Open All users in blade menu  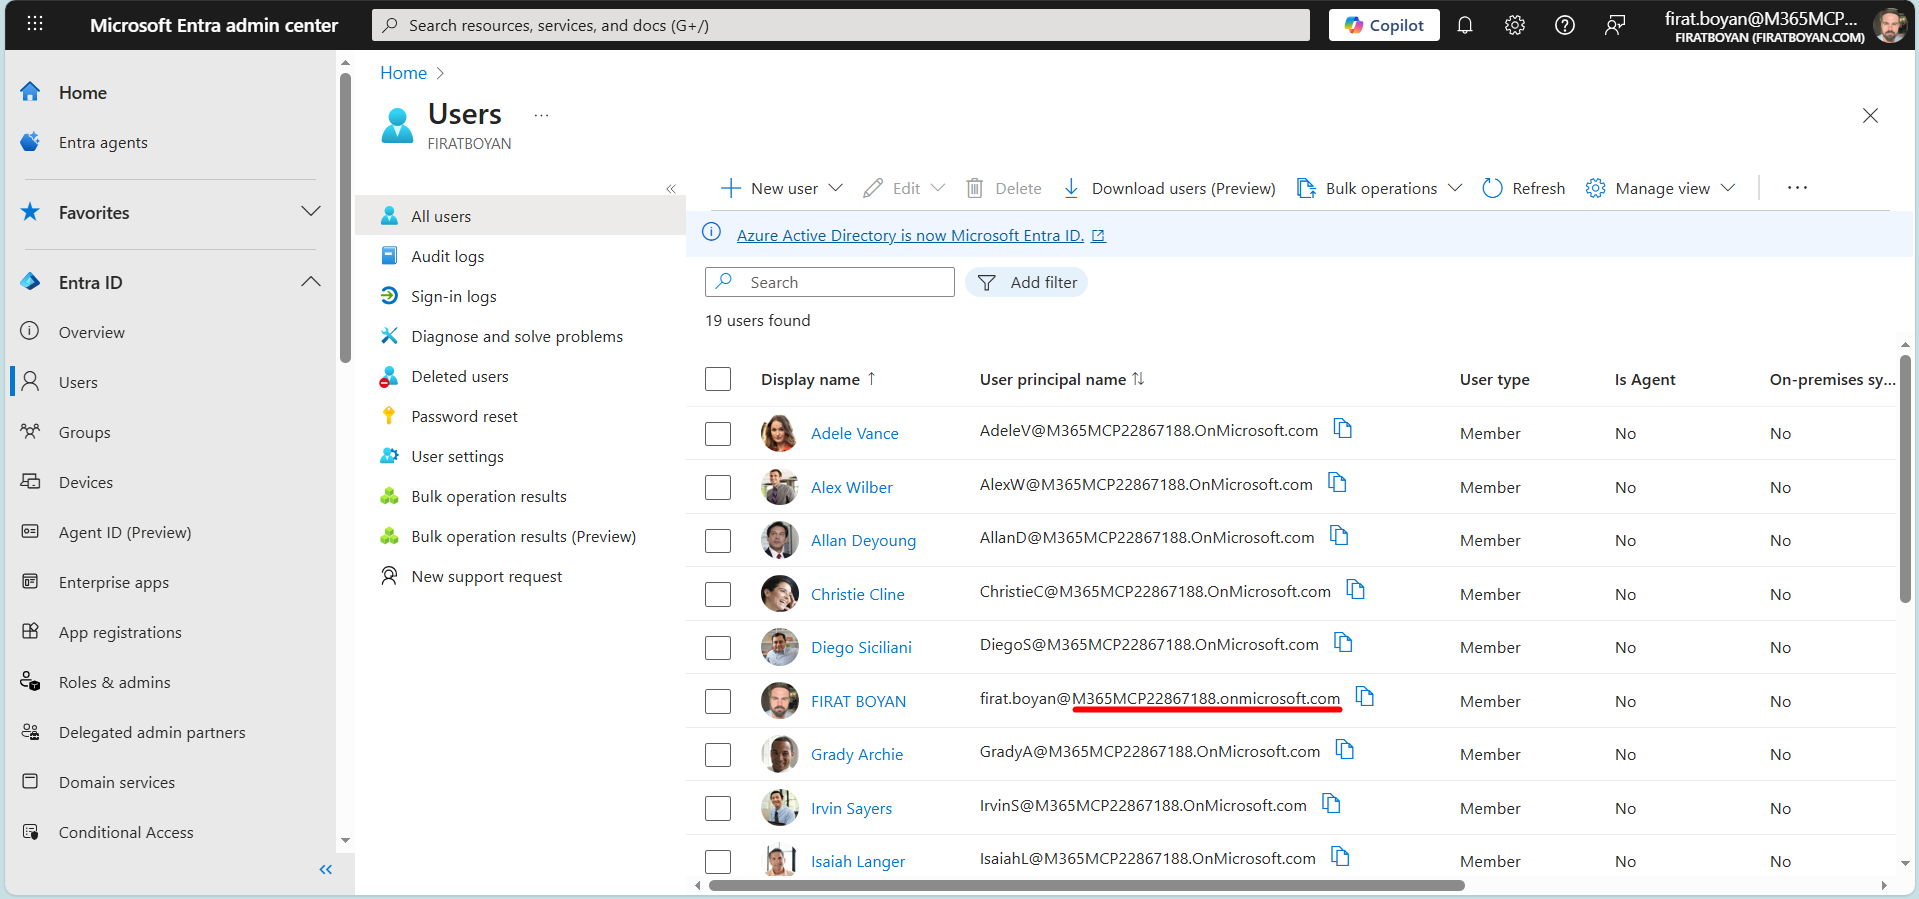point(520,216)
